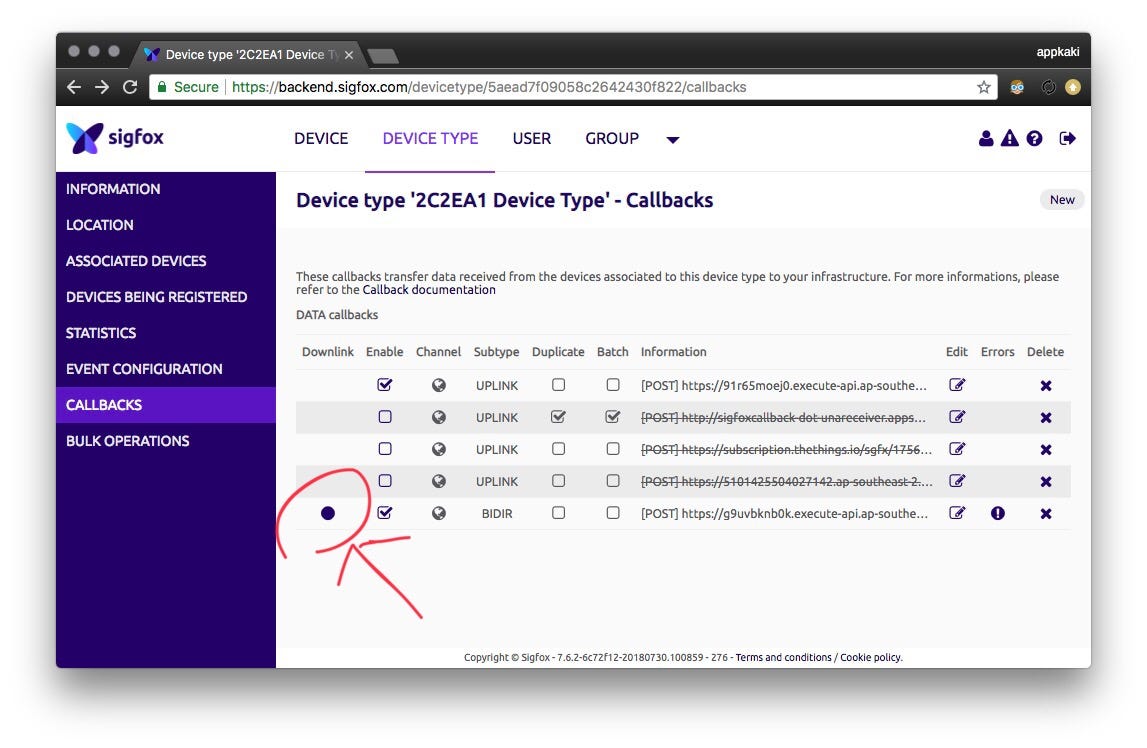Edit the 91r65moej0 callback
This screenshot has width=1147, height=748.
pos(957,385)
